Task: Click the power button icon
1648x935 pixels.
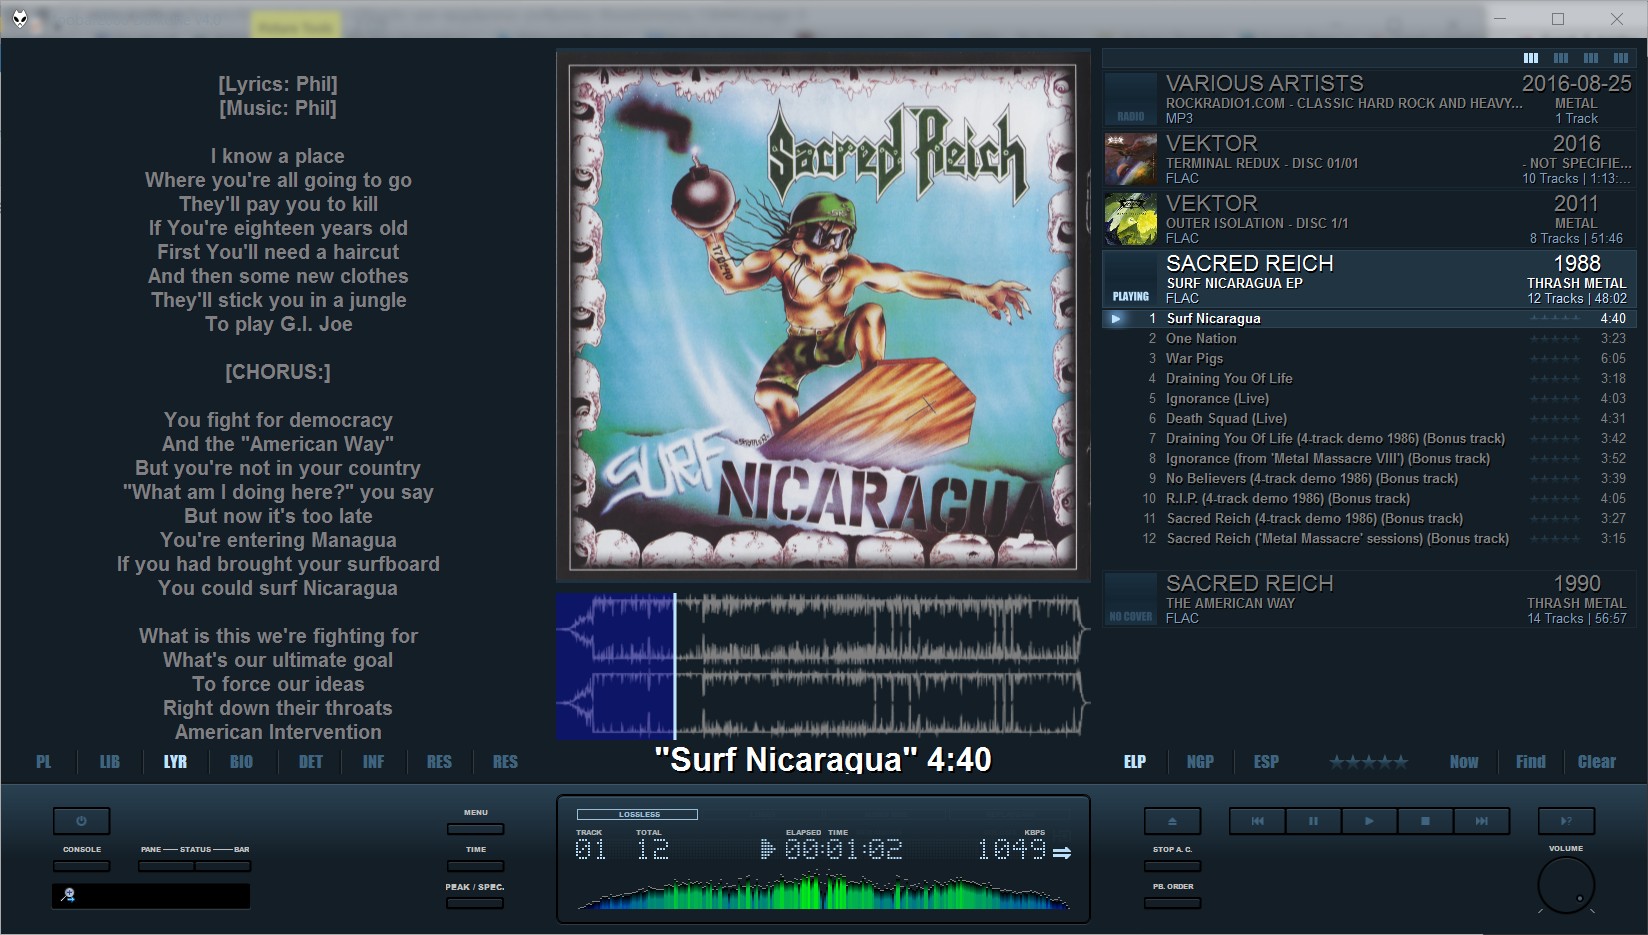Action: pos(81,821)
